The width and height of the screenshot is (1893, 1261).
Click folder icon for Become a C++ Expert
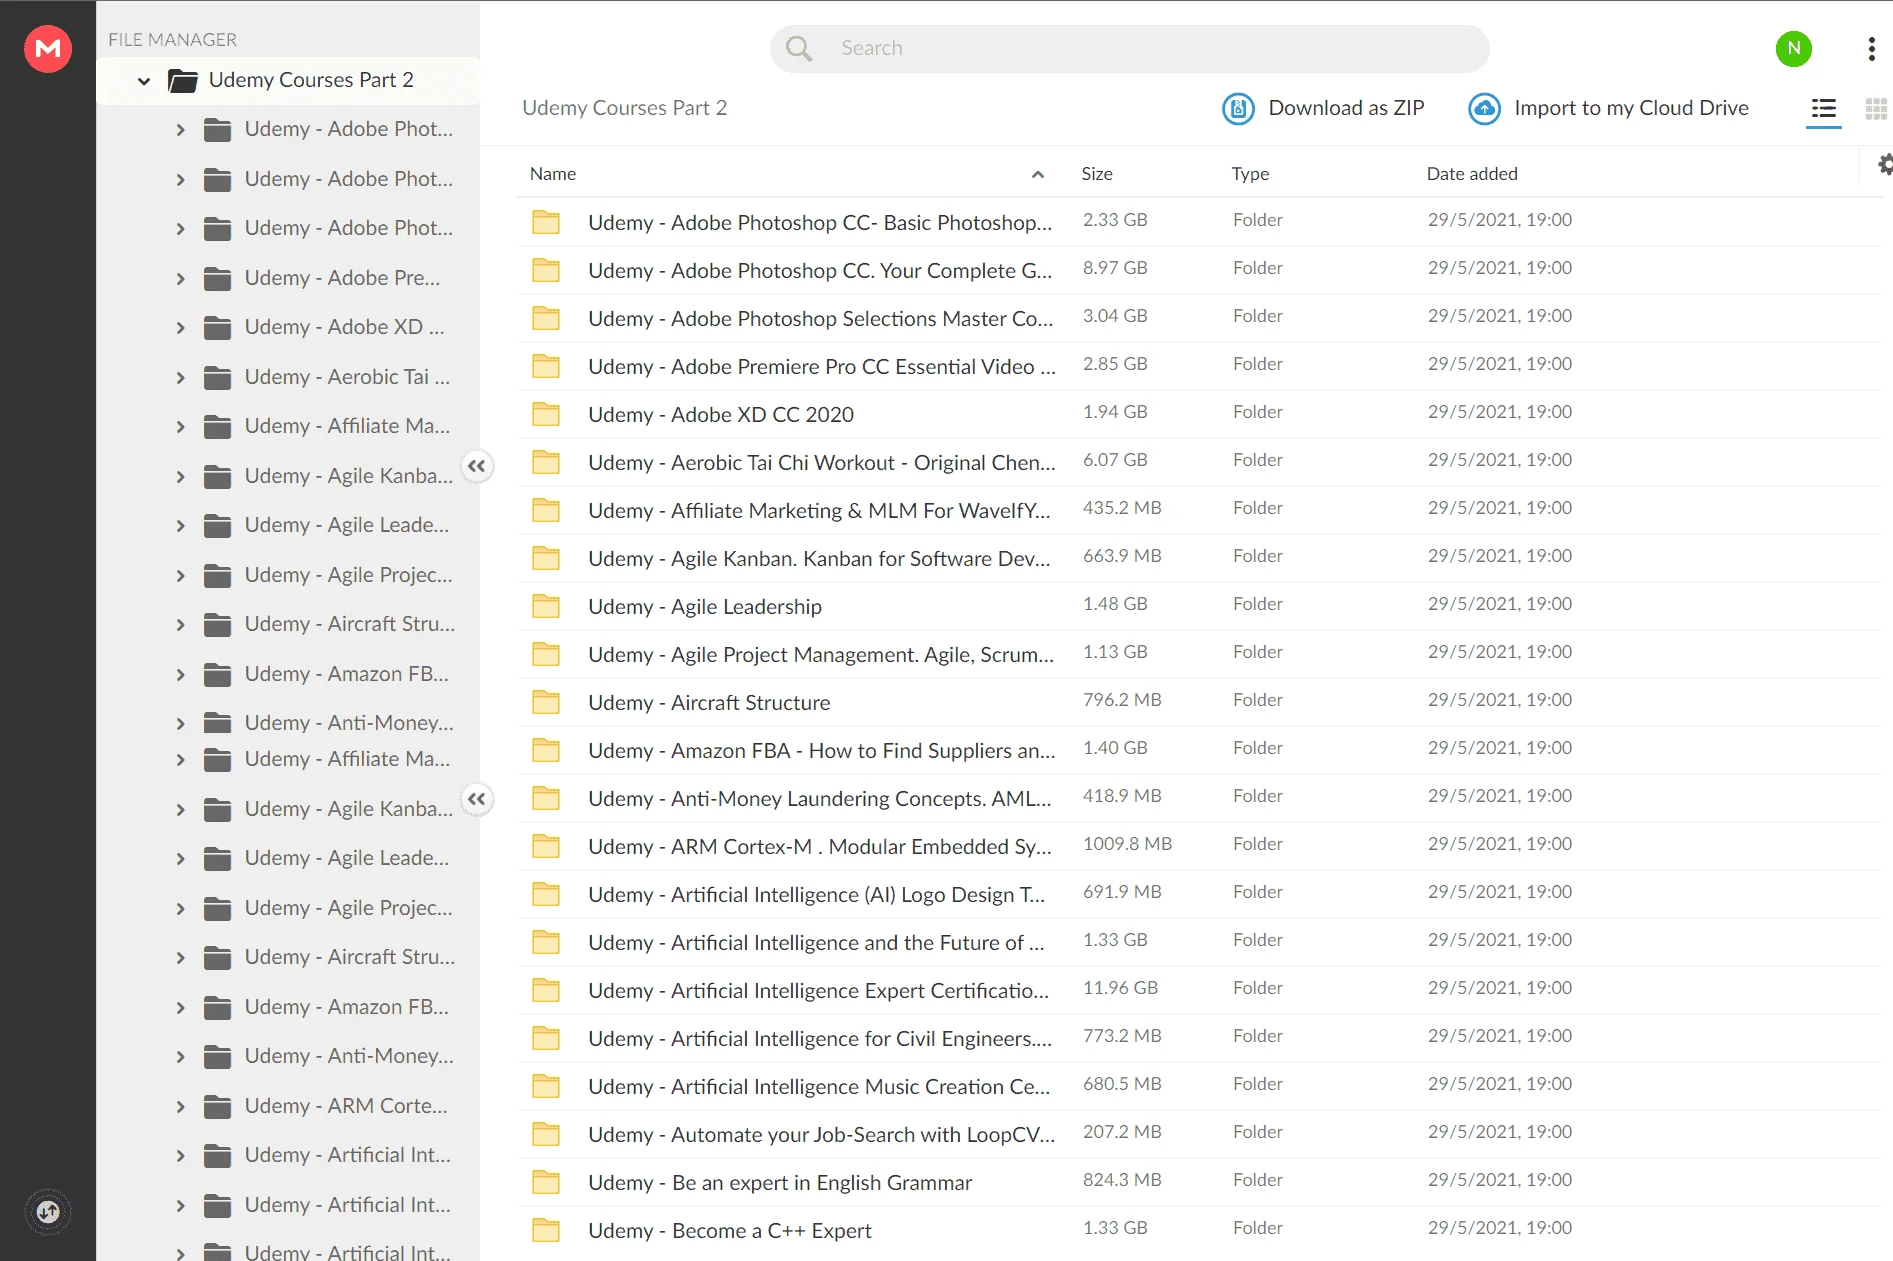point(546,1229)
